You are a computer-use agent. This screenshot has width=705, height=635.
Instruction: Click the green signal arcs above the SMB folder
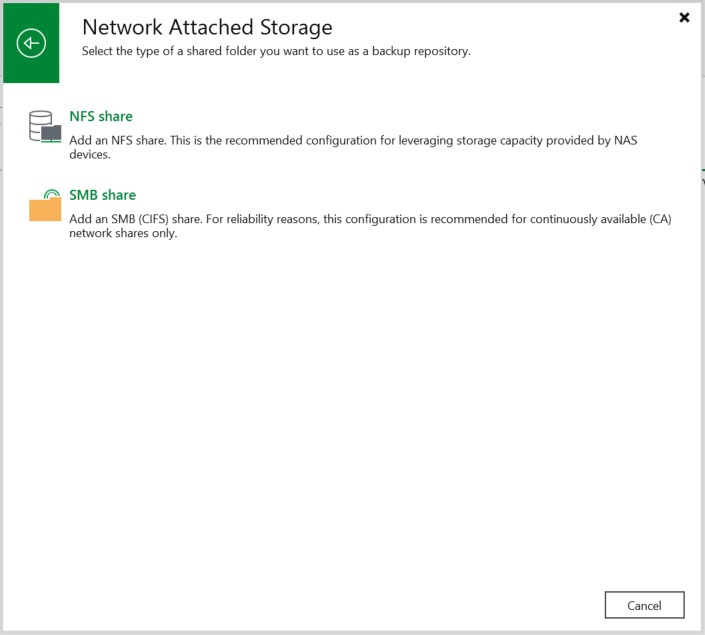[52, 194]
